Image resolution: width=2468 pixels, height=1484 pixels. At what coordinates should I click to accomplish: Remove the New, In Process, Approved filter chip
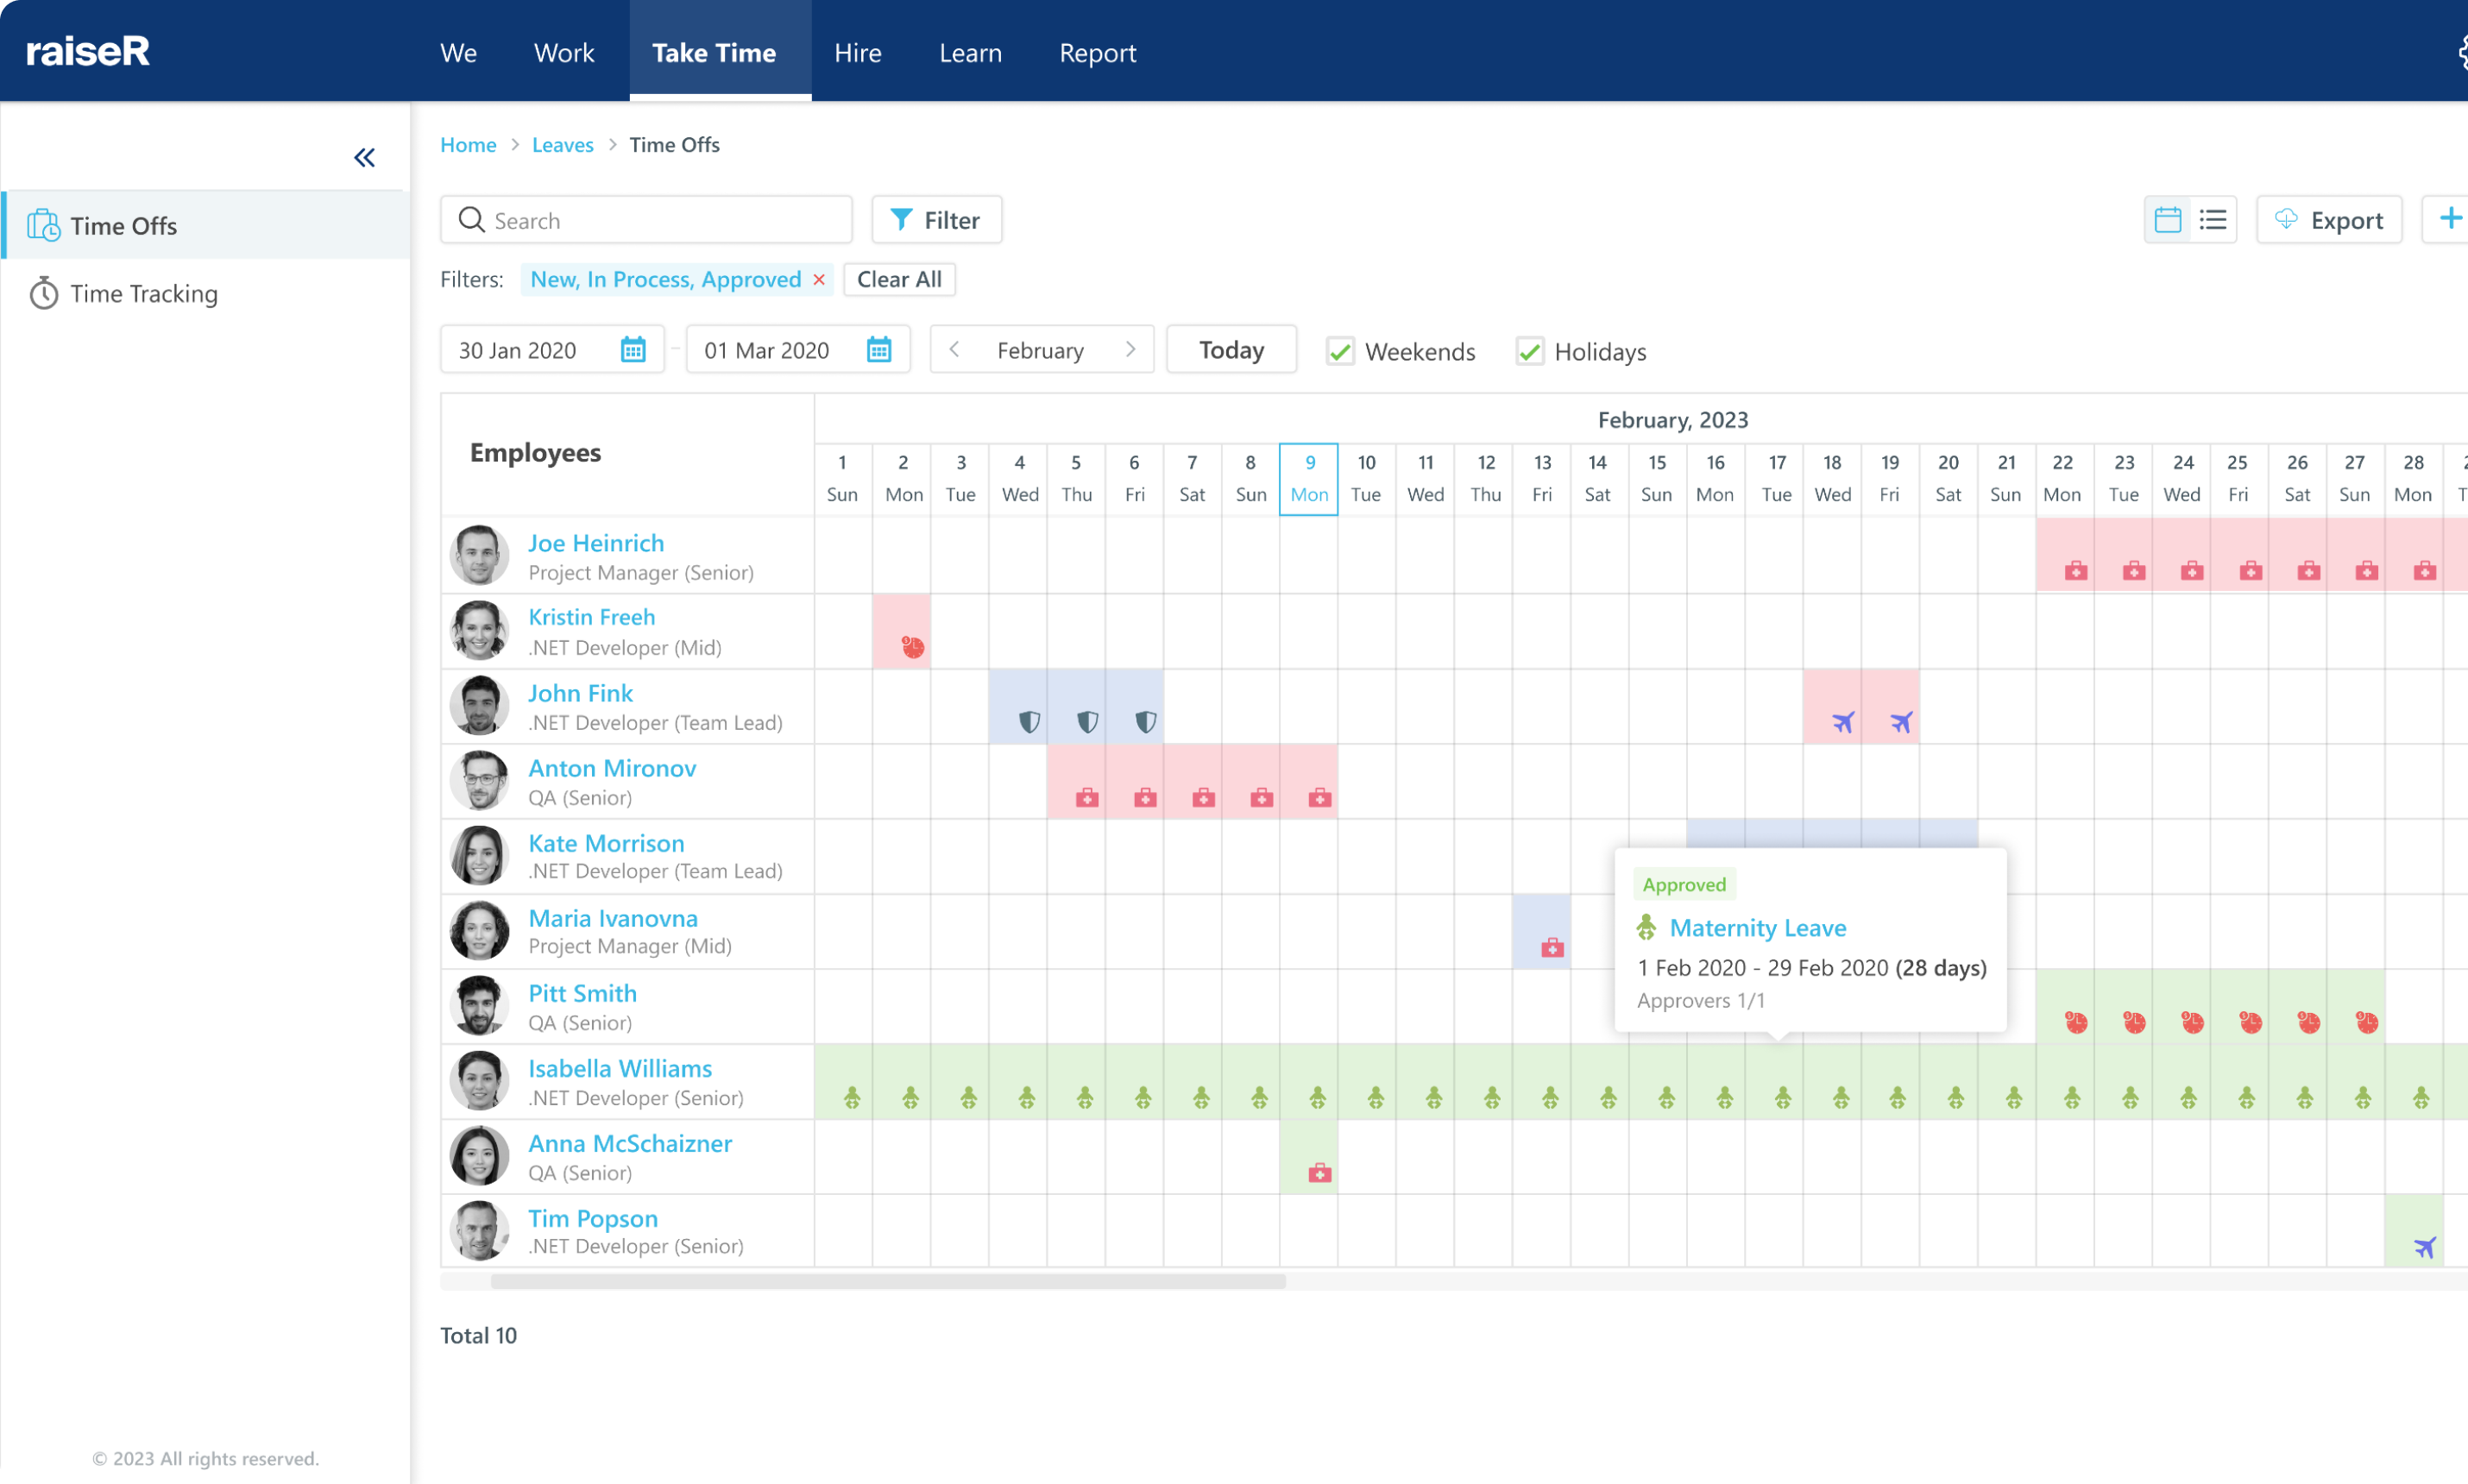pos(818,279)
